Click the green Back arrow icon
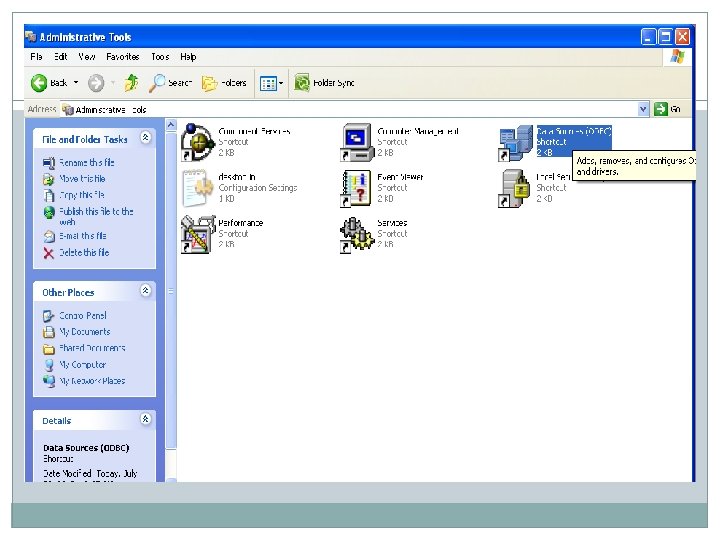 [39, 83]
